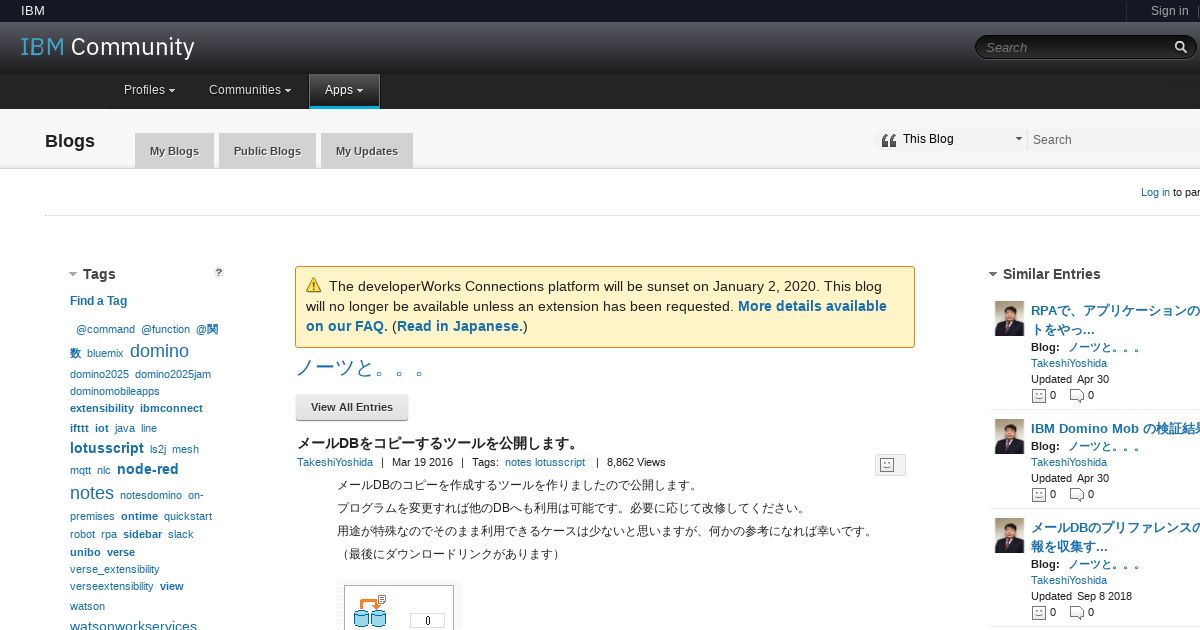The width and height of the screenshot is (1200, 630).
Task: Select the notes tag in tag cloud
Action: click(x=92, y=493)
